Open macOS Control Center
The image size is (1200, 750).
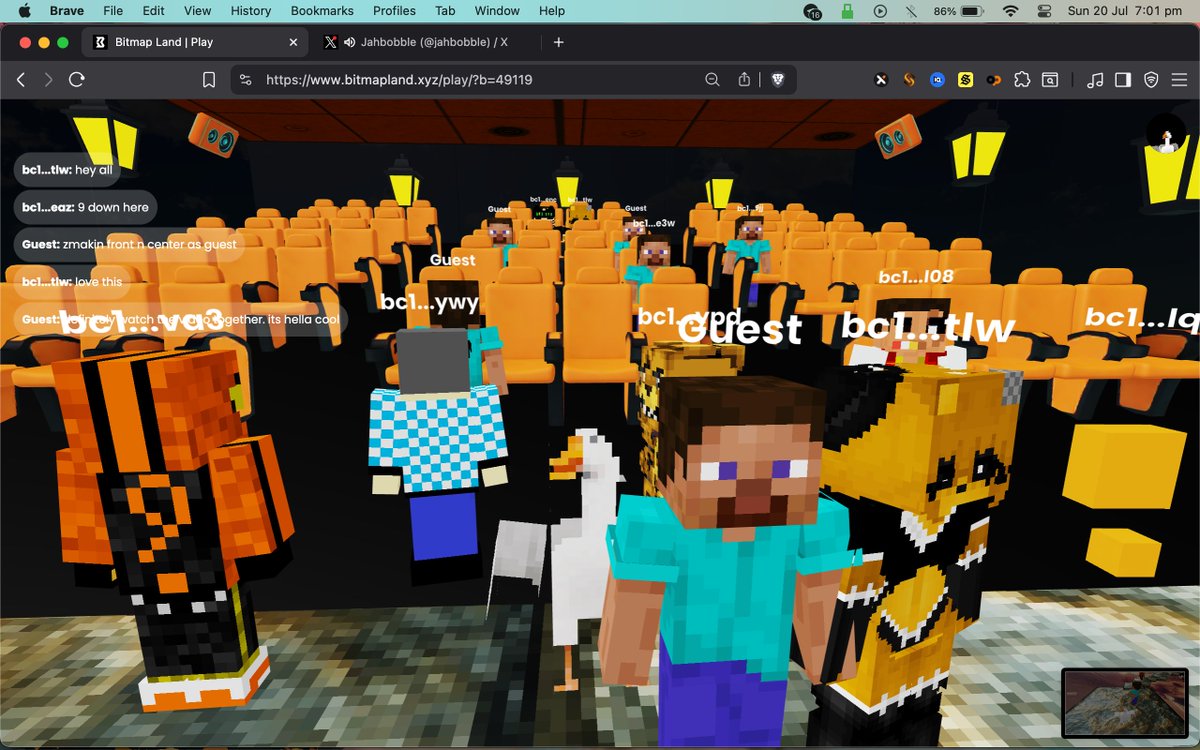tap(1044, 11)
